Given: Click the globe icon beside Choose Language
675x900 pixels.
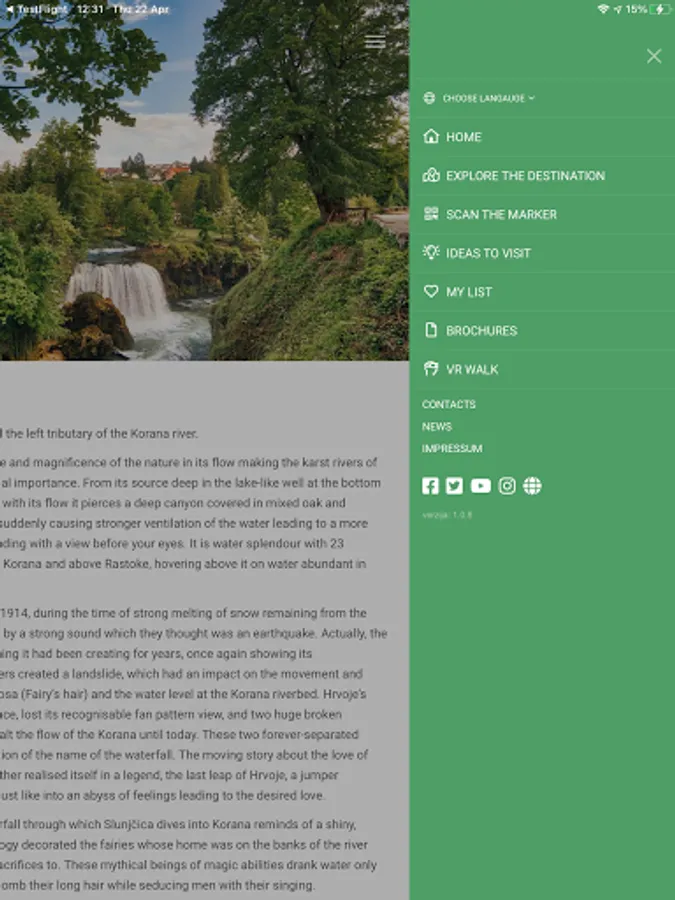Looking at the screenshot, I should (x=429, y=98).
